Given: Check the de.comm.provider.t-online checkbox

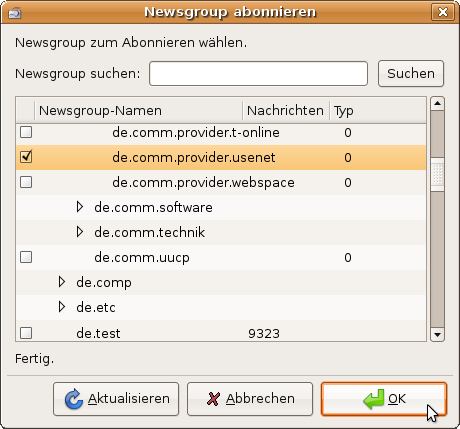Looking at the screenshot, I should [x=26, y=132].
